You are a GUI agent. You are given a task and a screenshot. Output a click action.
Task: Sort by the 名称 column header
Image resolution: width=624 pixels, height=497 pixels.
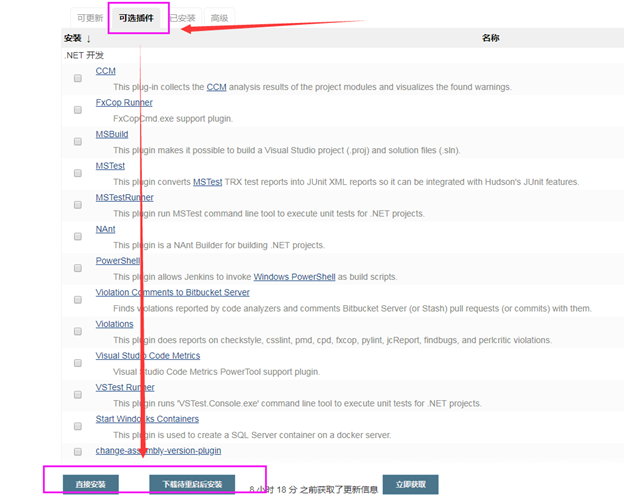pos(490,38)
